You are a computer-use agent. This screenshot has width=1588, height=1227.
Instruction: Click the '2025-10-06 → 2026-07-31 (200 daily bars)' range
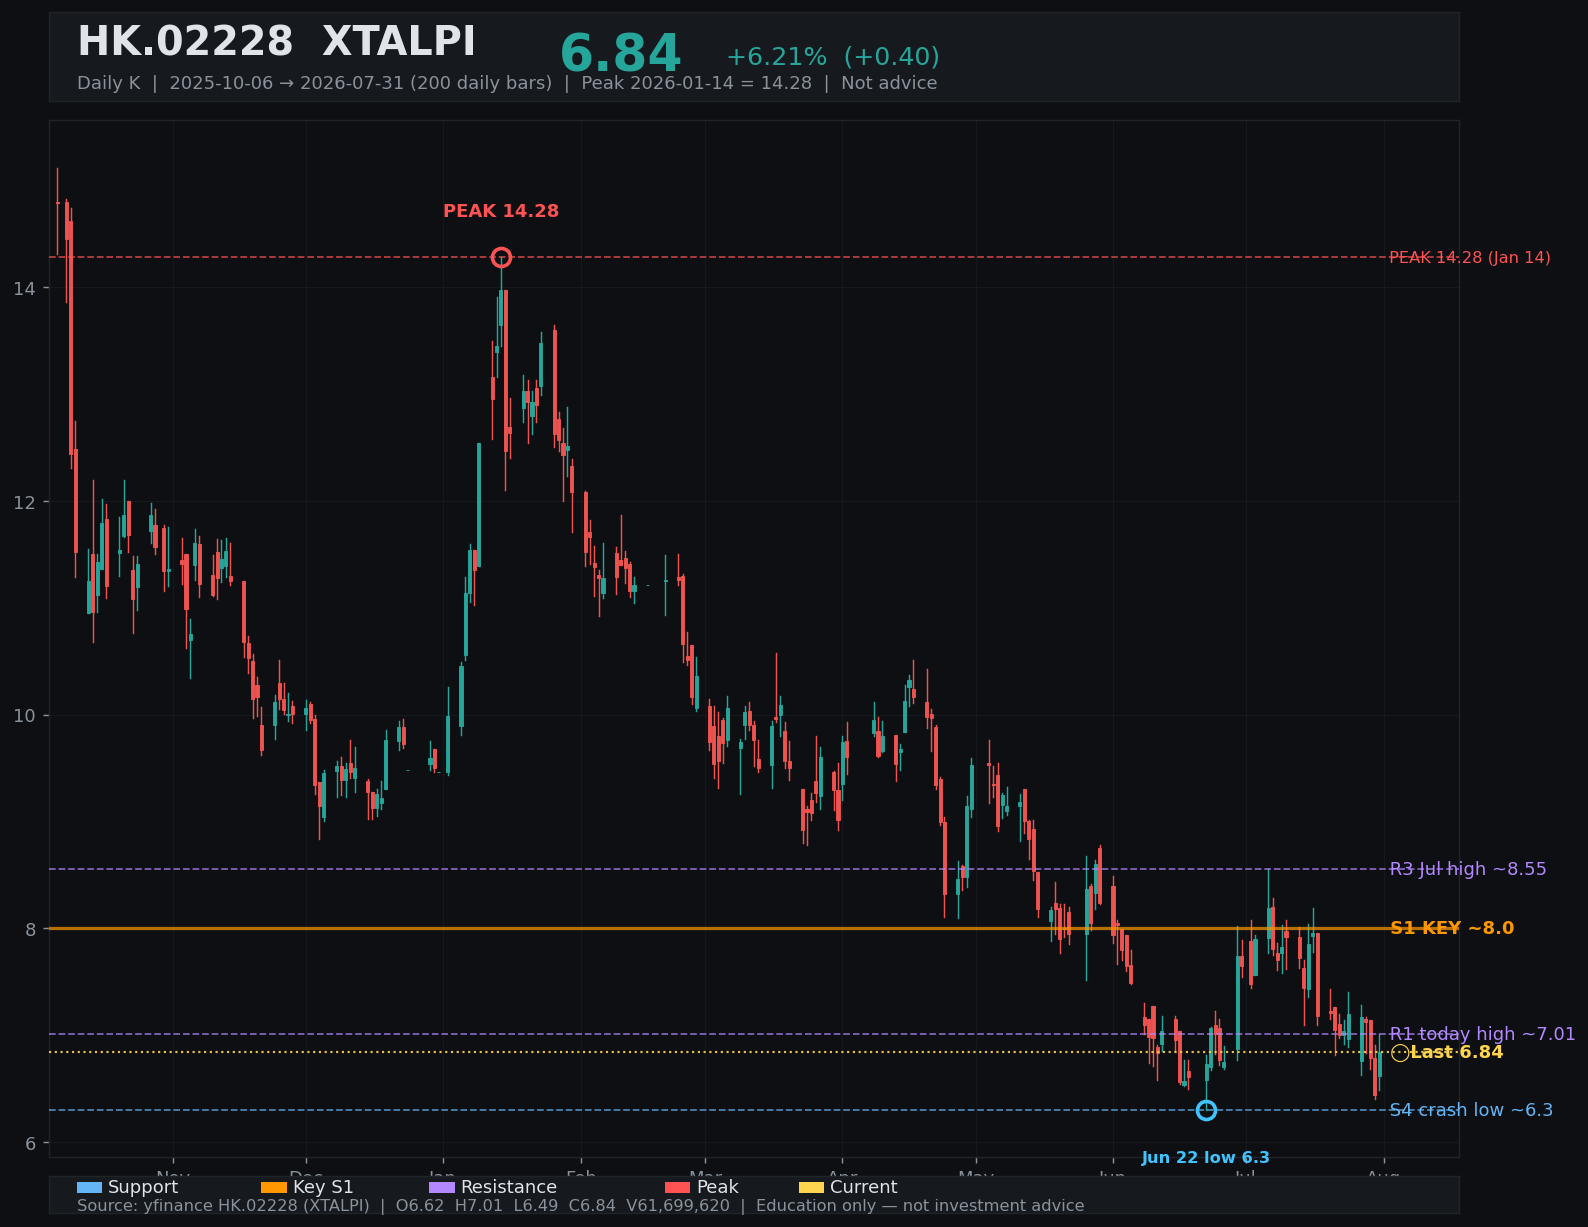click(361, 83)
